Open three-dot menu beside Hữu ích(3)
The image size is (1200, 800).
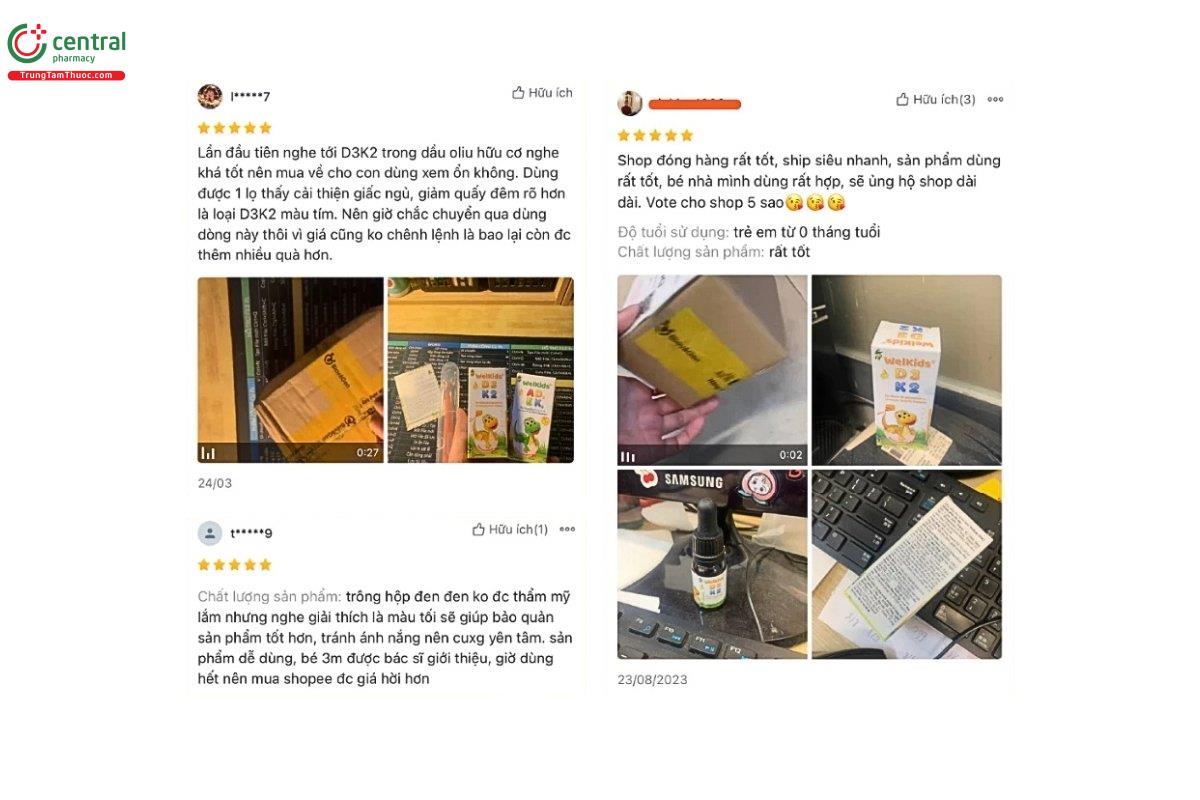pos(995,99)
